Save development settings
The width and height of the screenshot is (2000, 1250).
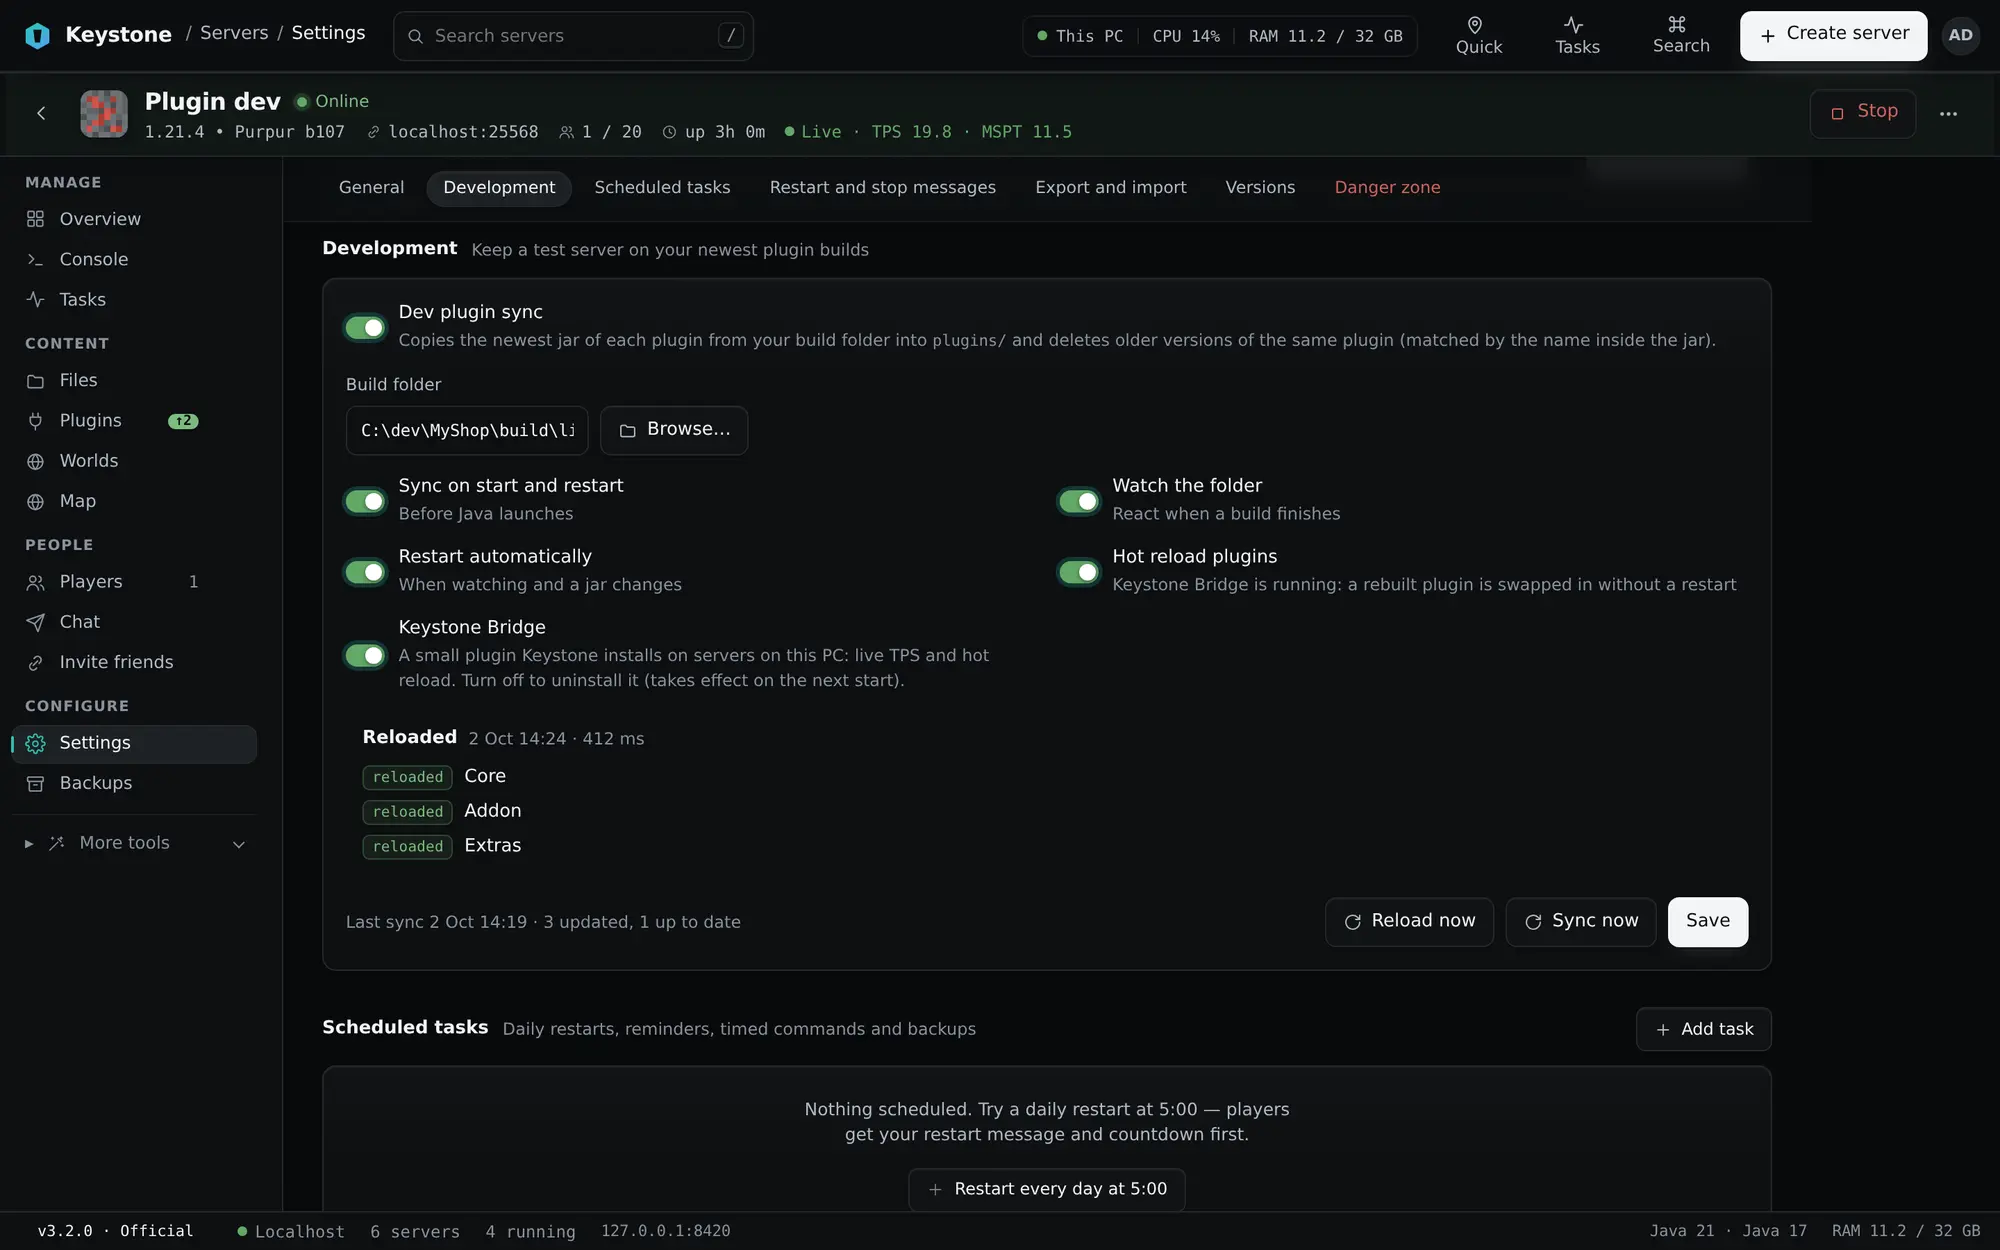pyautogui.click(x=1708, y=922)
